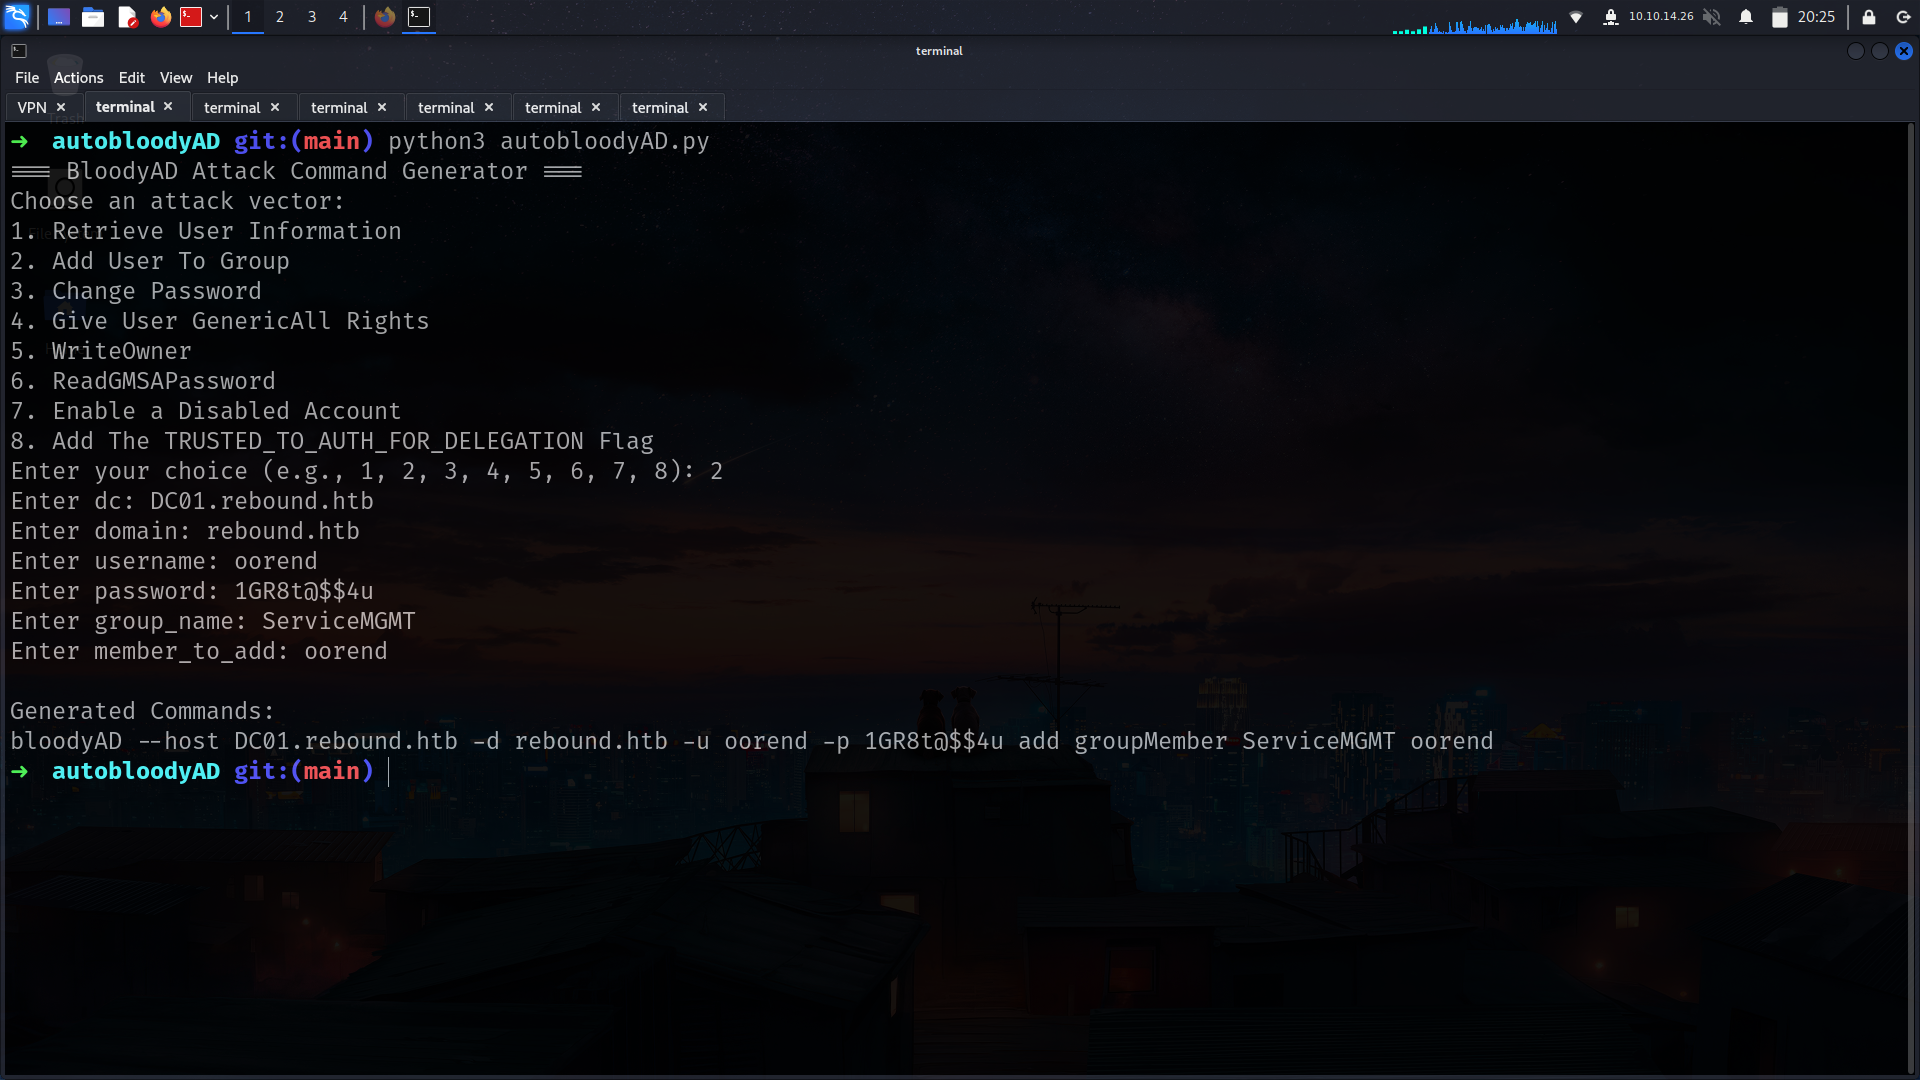Focus the Firefox taskbar window button

[x=385, y=17]
